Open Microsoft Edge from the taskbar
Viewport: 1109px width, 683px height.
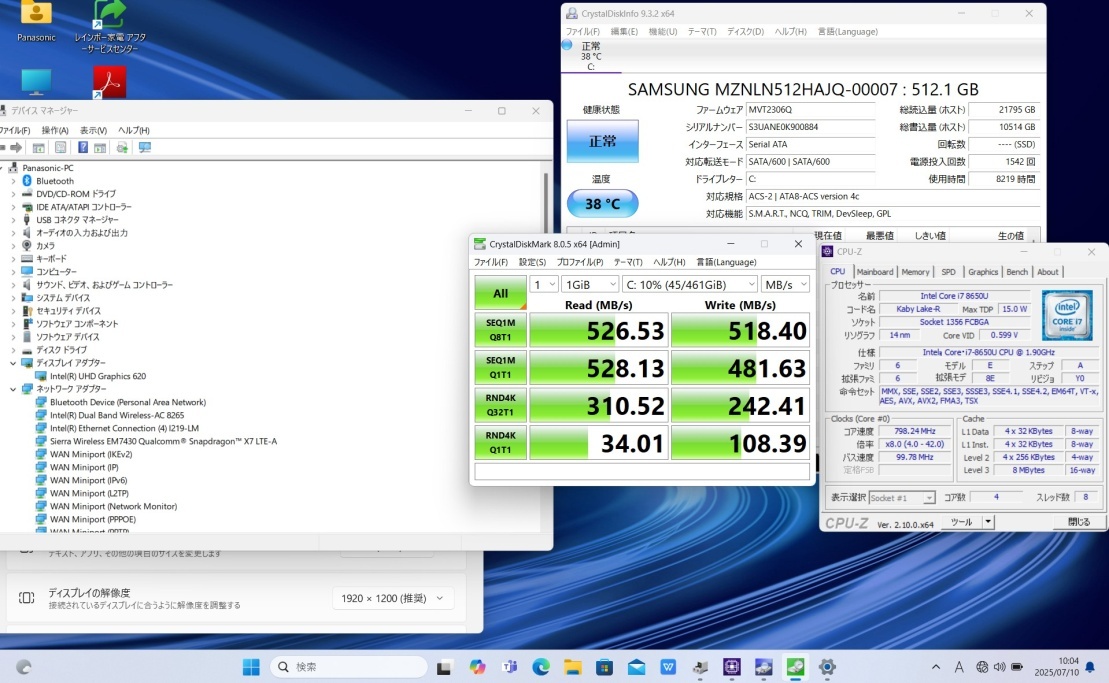coord(541,667)
